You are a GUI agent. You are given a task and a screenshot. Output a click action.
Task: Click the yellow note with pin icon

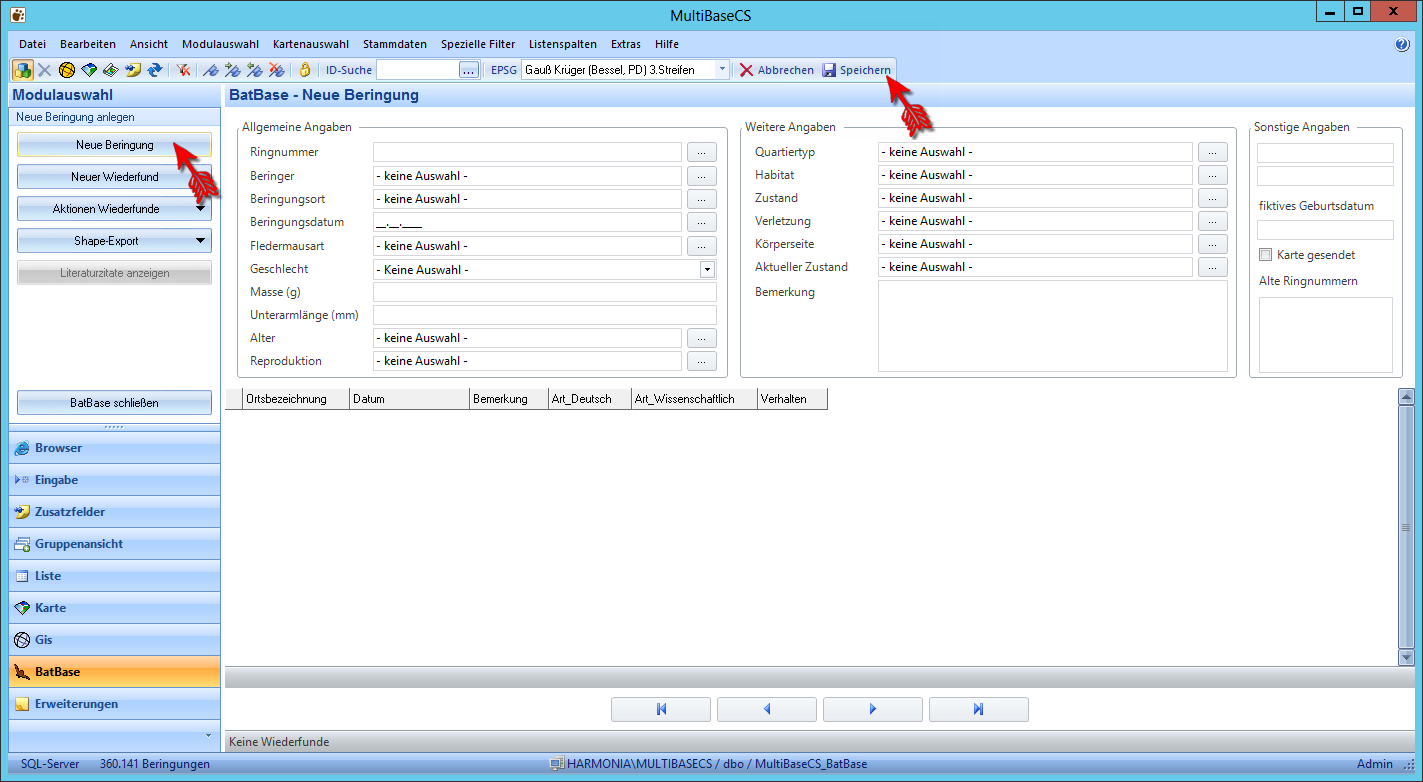click(133, 70)
